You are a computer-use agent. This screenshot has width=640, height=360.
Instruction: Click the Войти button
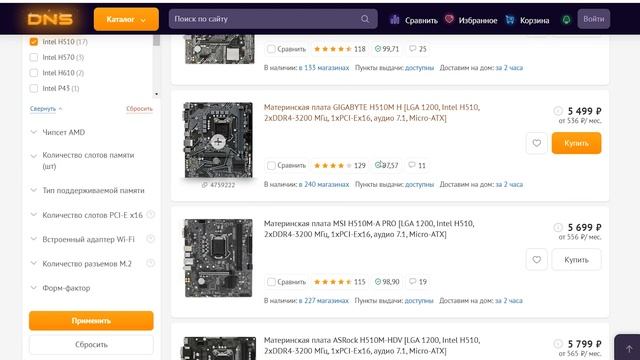click(x=593, y=19)
